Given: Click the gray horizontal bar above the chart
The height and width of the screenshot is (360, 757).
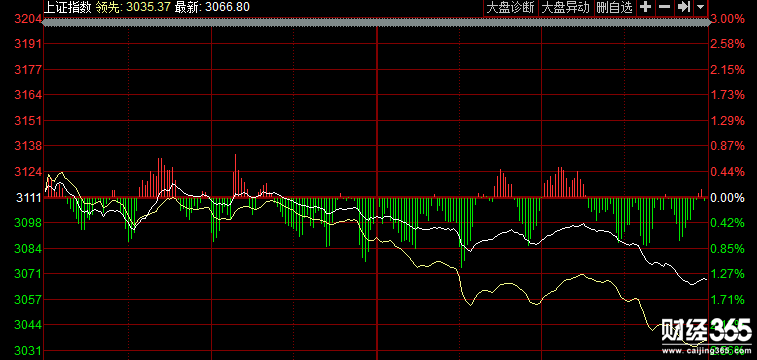Looking at the screenshot, I should click(377, 23).
